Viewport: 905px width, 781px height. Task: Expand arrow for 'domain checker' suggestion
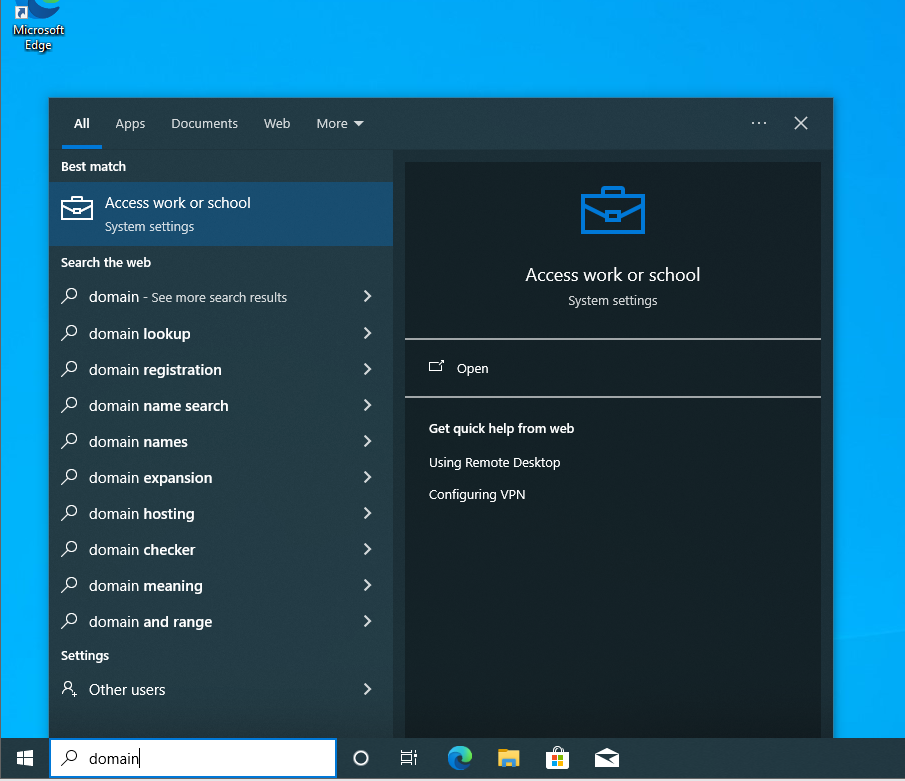(368, 550)
